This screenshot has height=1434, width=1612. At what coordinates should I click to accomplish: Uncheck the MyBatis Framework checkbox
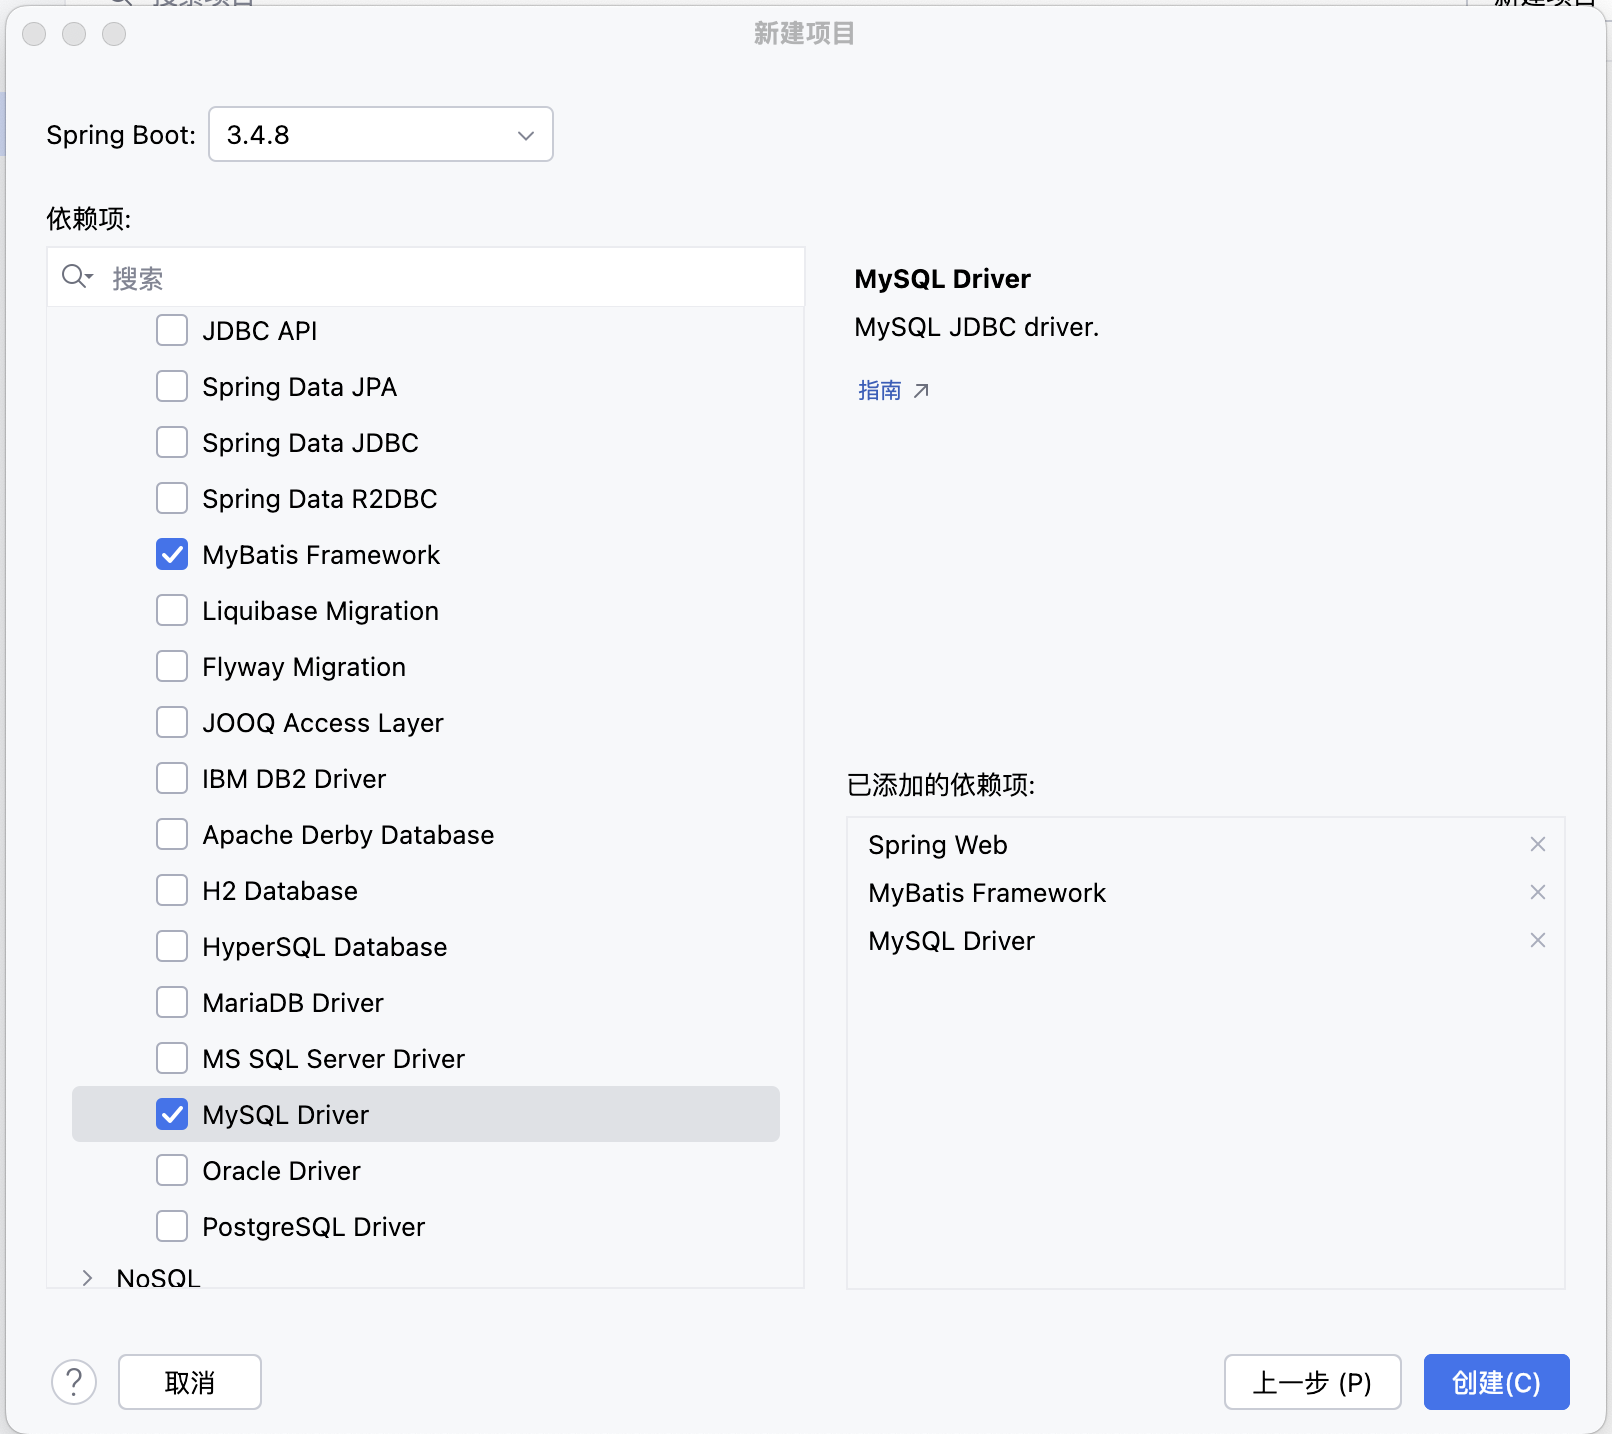click(x=172, y=554)
